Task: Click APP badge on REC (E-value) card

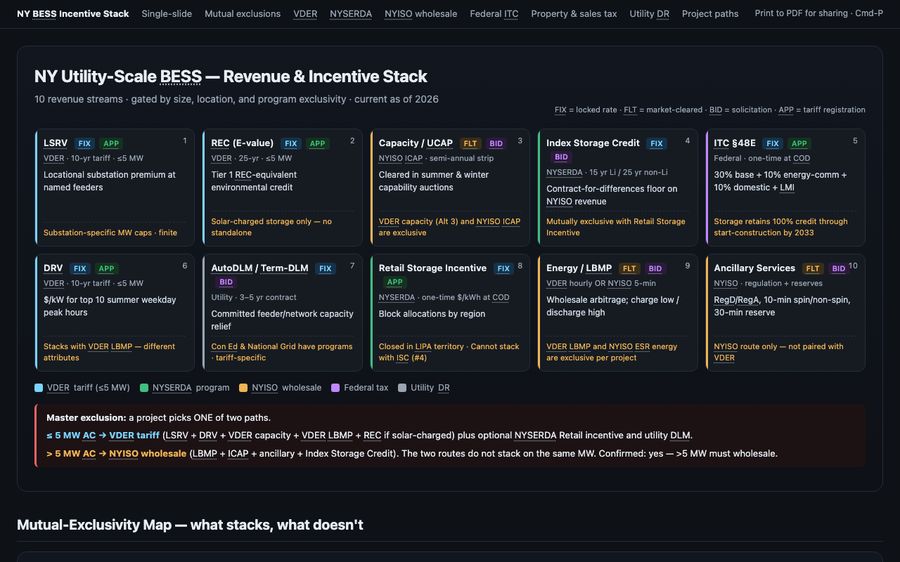Action: pos(317,144)
